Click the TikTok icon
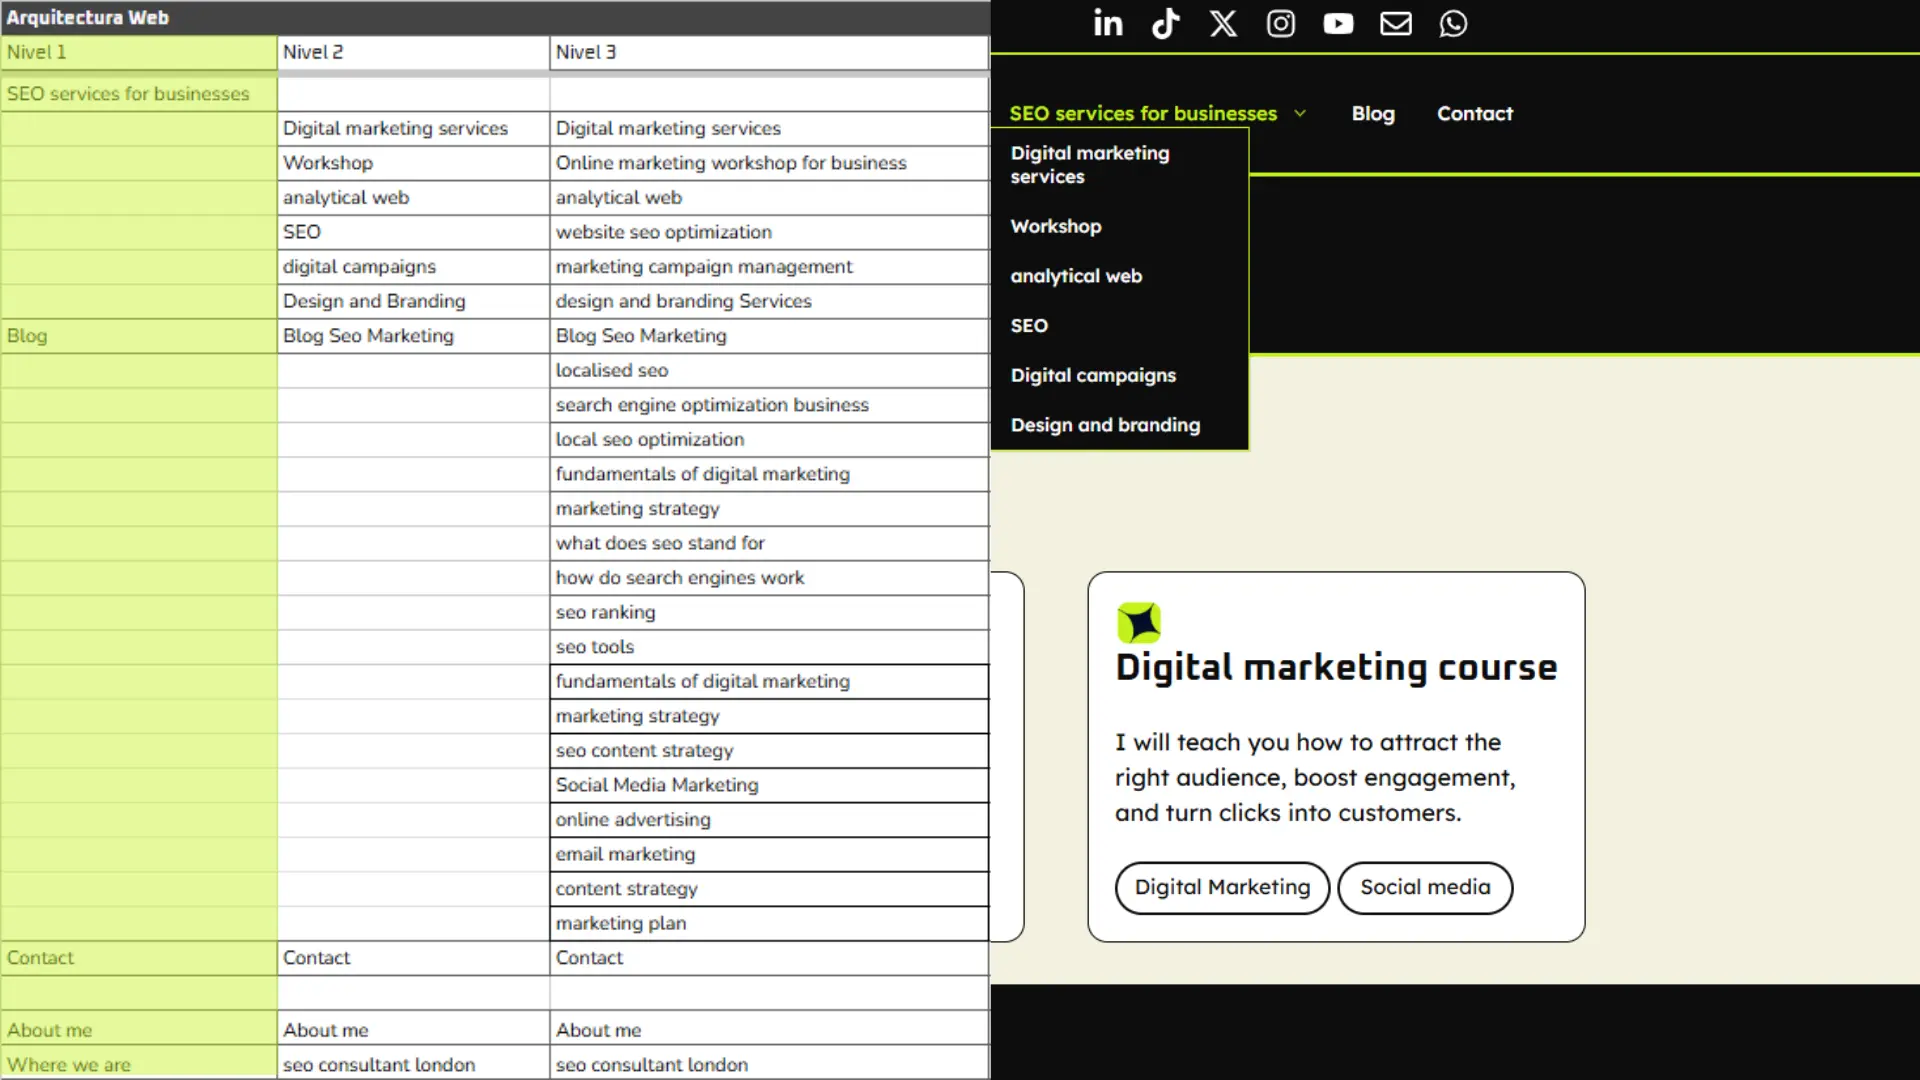Image resolution: width=1920 pixels, height=1080 pixels. tap(1165, 23)
